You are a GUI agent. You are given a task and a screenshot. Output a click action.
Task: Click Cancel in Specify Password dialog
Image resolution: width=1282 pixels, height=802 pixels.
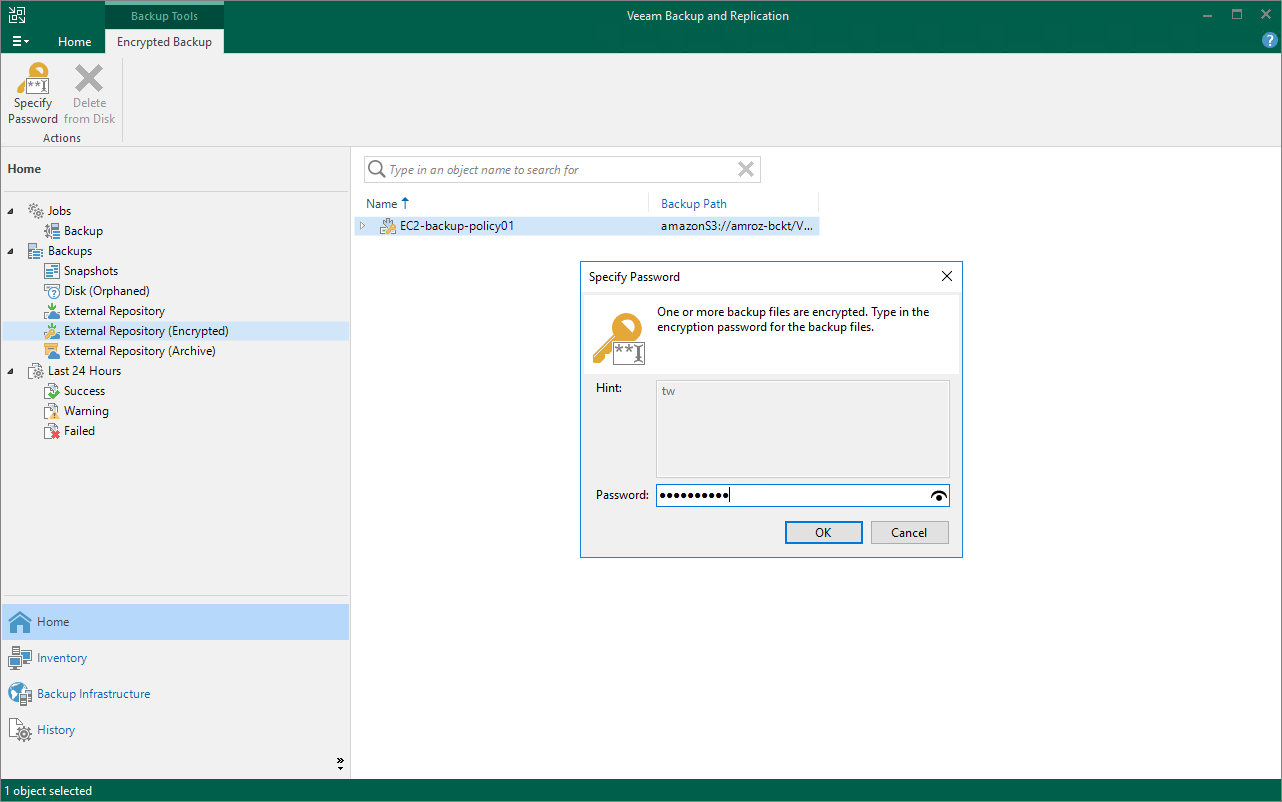coord(909,533)
